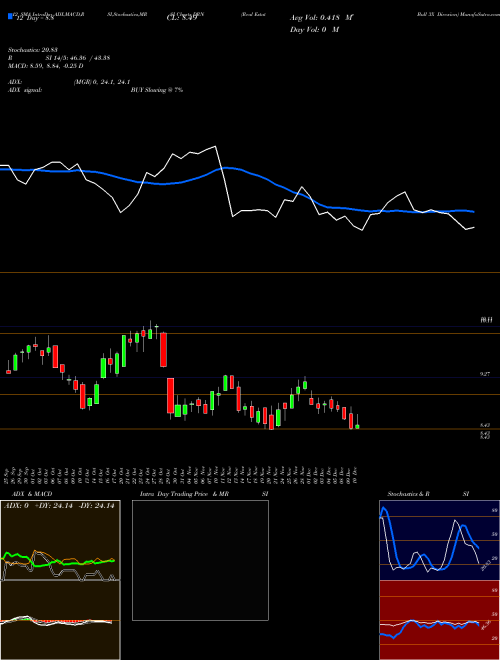Click the tall red candle after the October peak

pos(163,350)
